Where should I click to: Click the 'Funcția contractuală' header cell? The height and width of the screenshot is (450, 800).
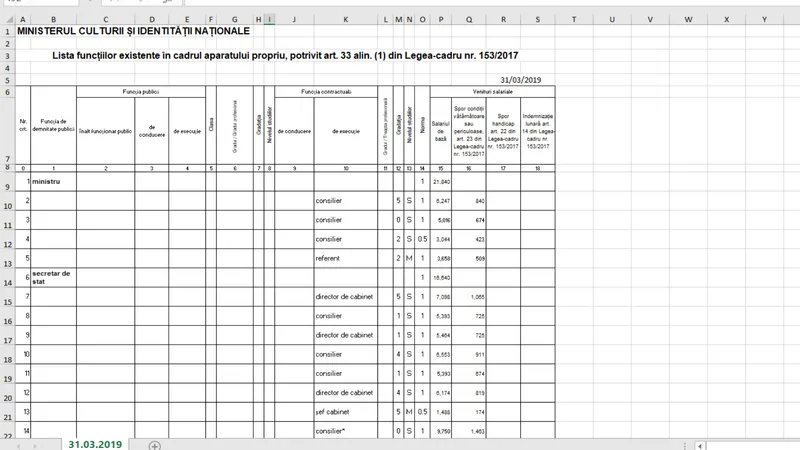(326, 92)
